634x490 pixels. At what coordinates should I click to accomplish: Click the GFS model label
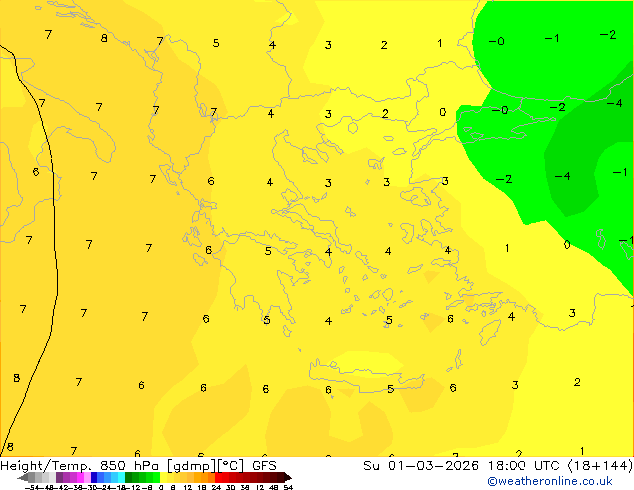(264, 466)
